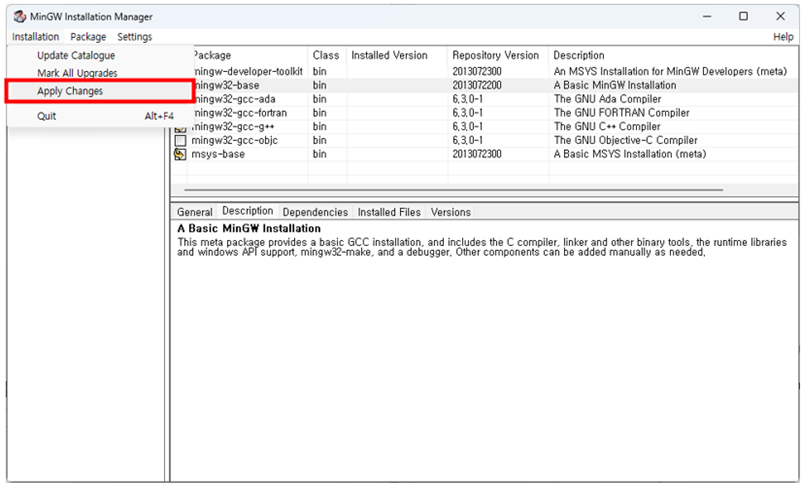
Task: Open the Settings menu
Action: tap(135, 37)
